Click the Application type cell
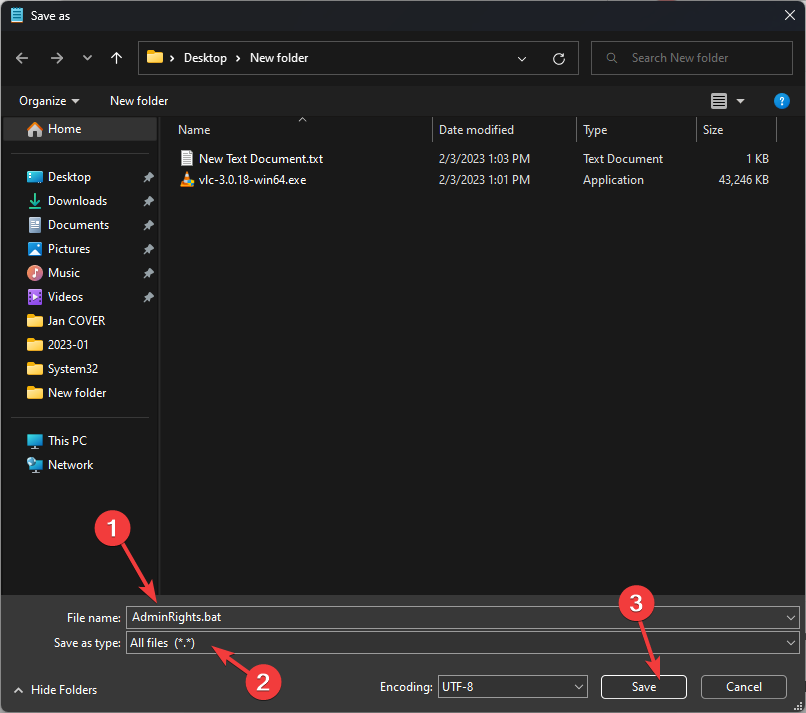The image size is (806, 713). [x=613, y=180]
